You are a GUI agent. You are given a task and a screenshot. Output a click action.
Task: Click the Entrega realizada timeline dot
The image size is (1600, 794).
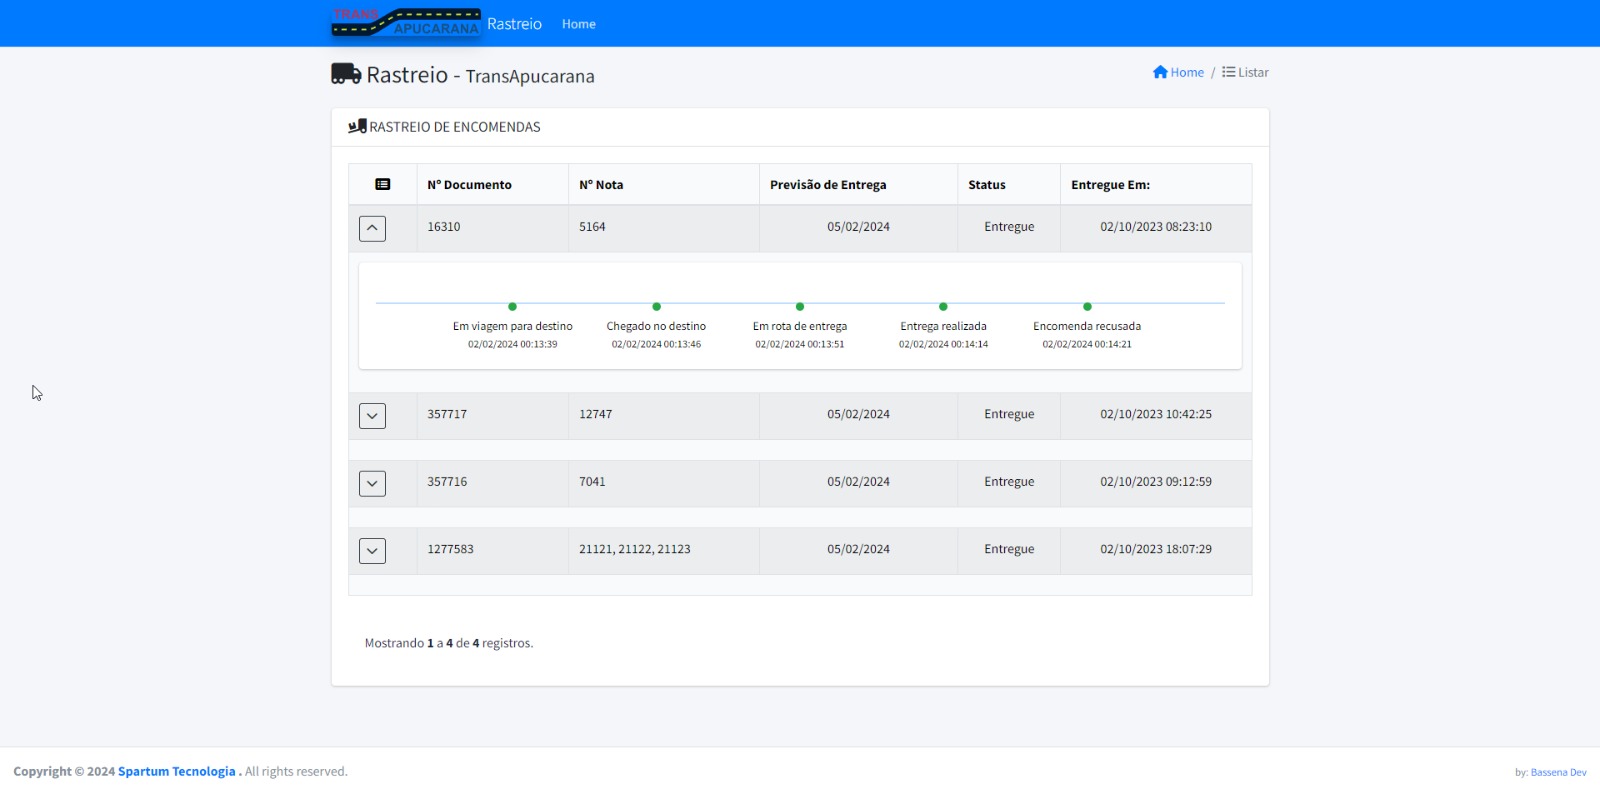coord(943,306)
